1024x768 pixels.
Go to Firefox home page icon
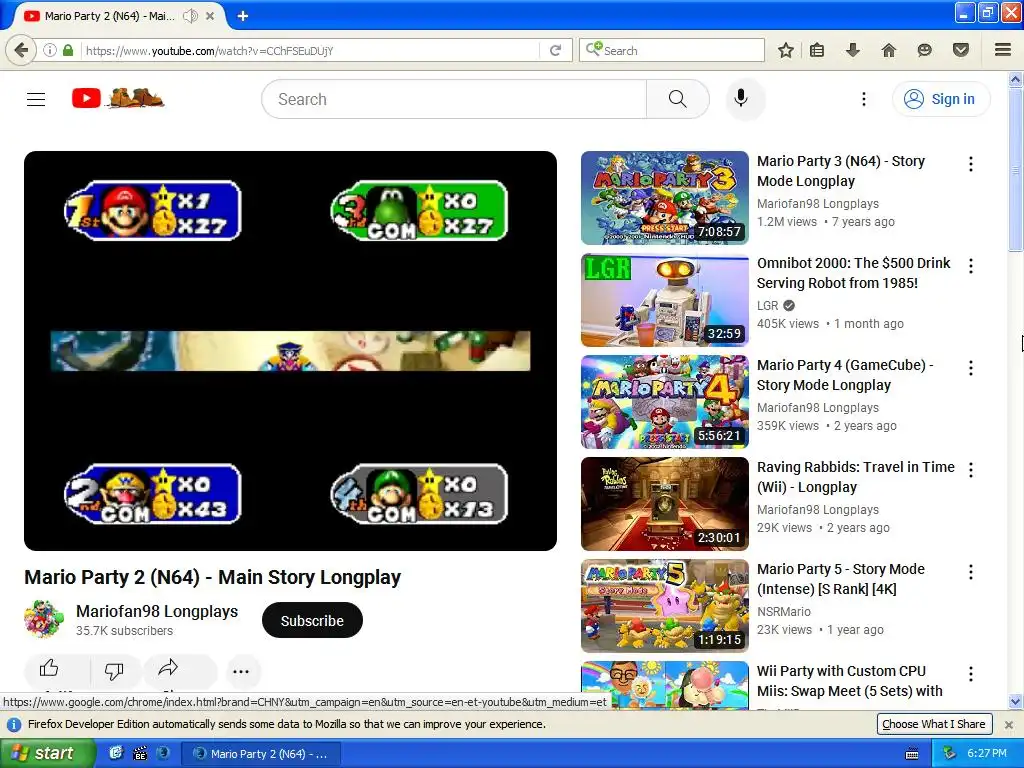[888, 50]
